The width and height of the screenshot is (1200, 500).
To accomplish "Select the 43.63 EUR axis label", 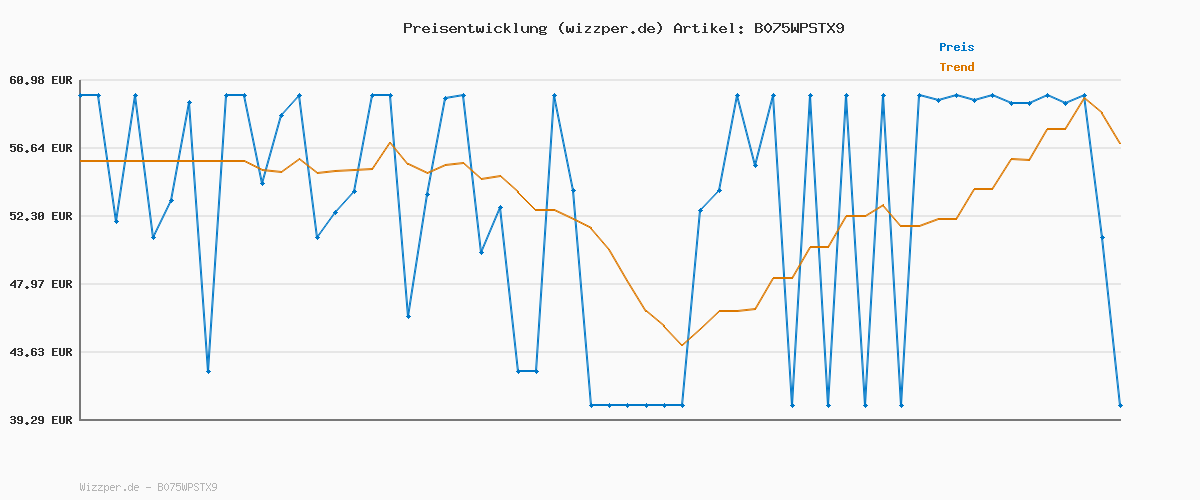I will [x=41, y=352].
